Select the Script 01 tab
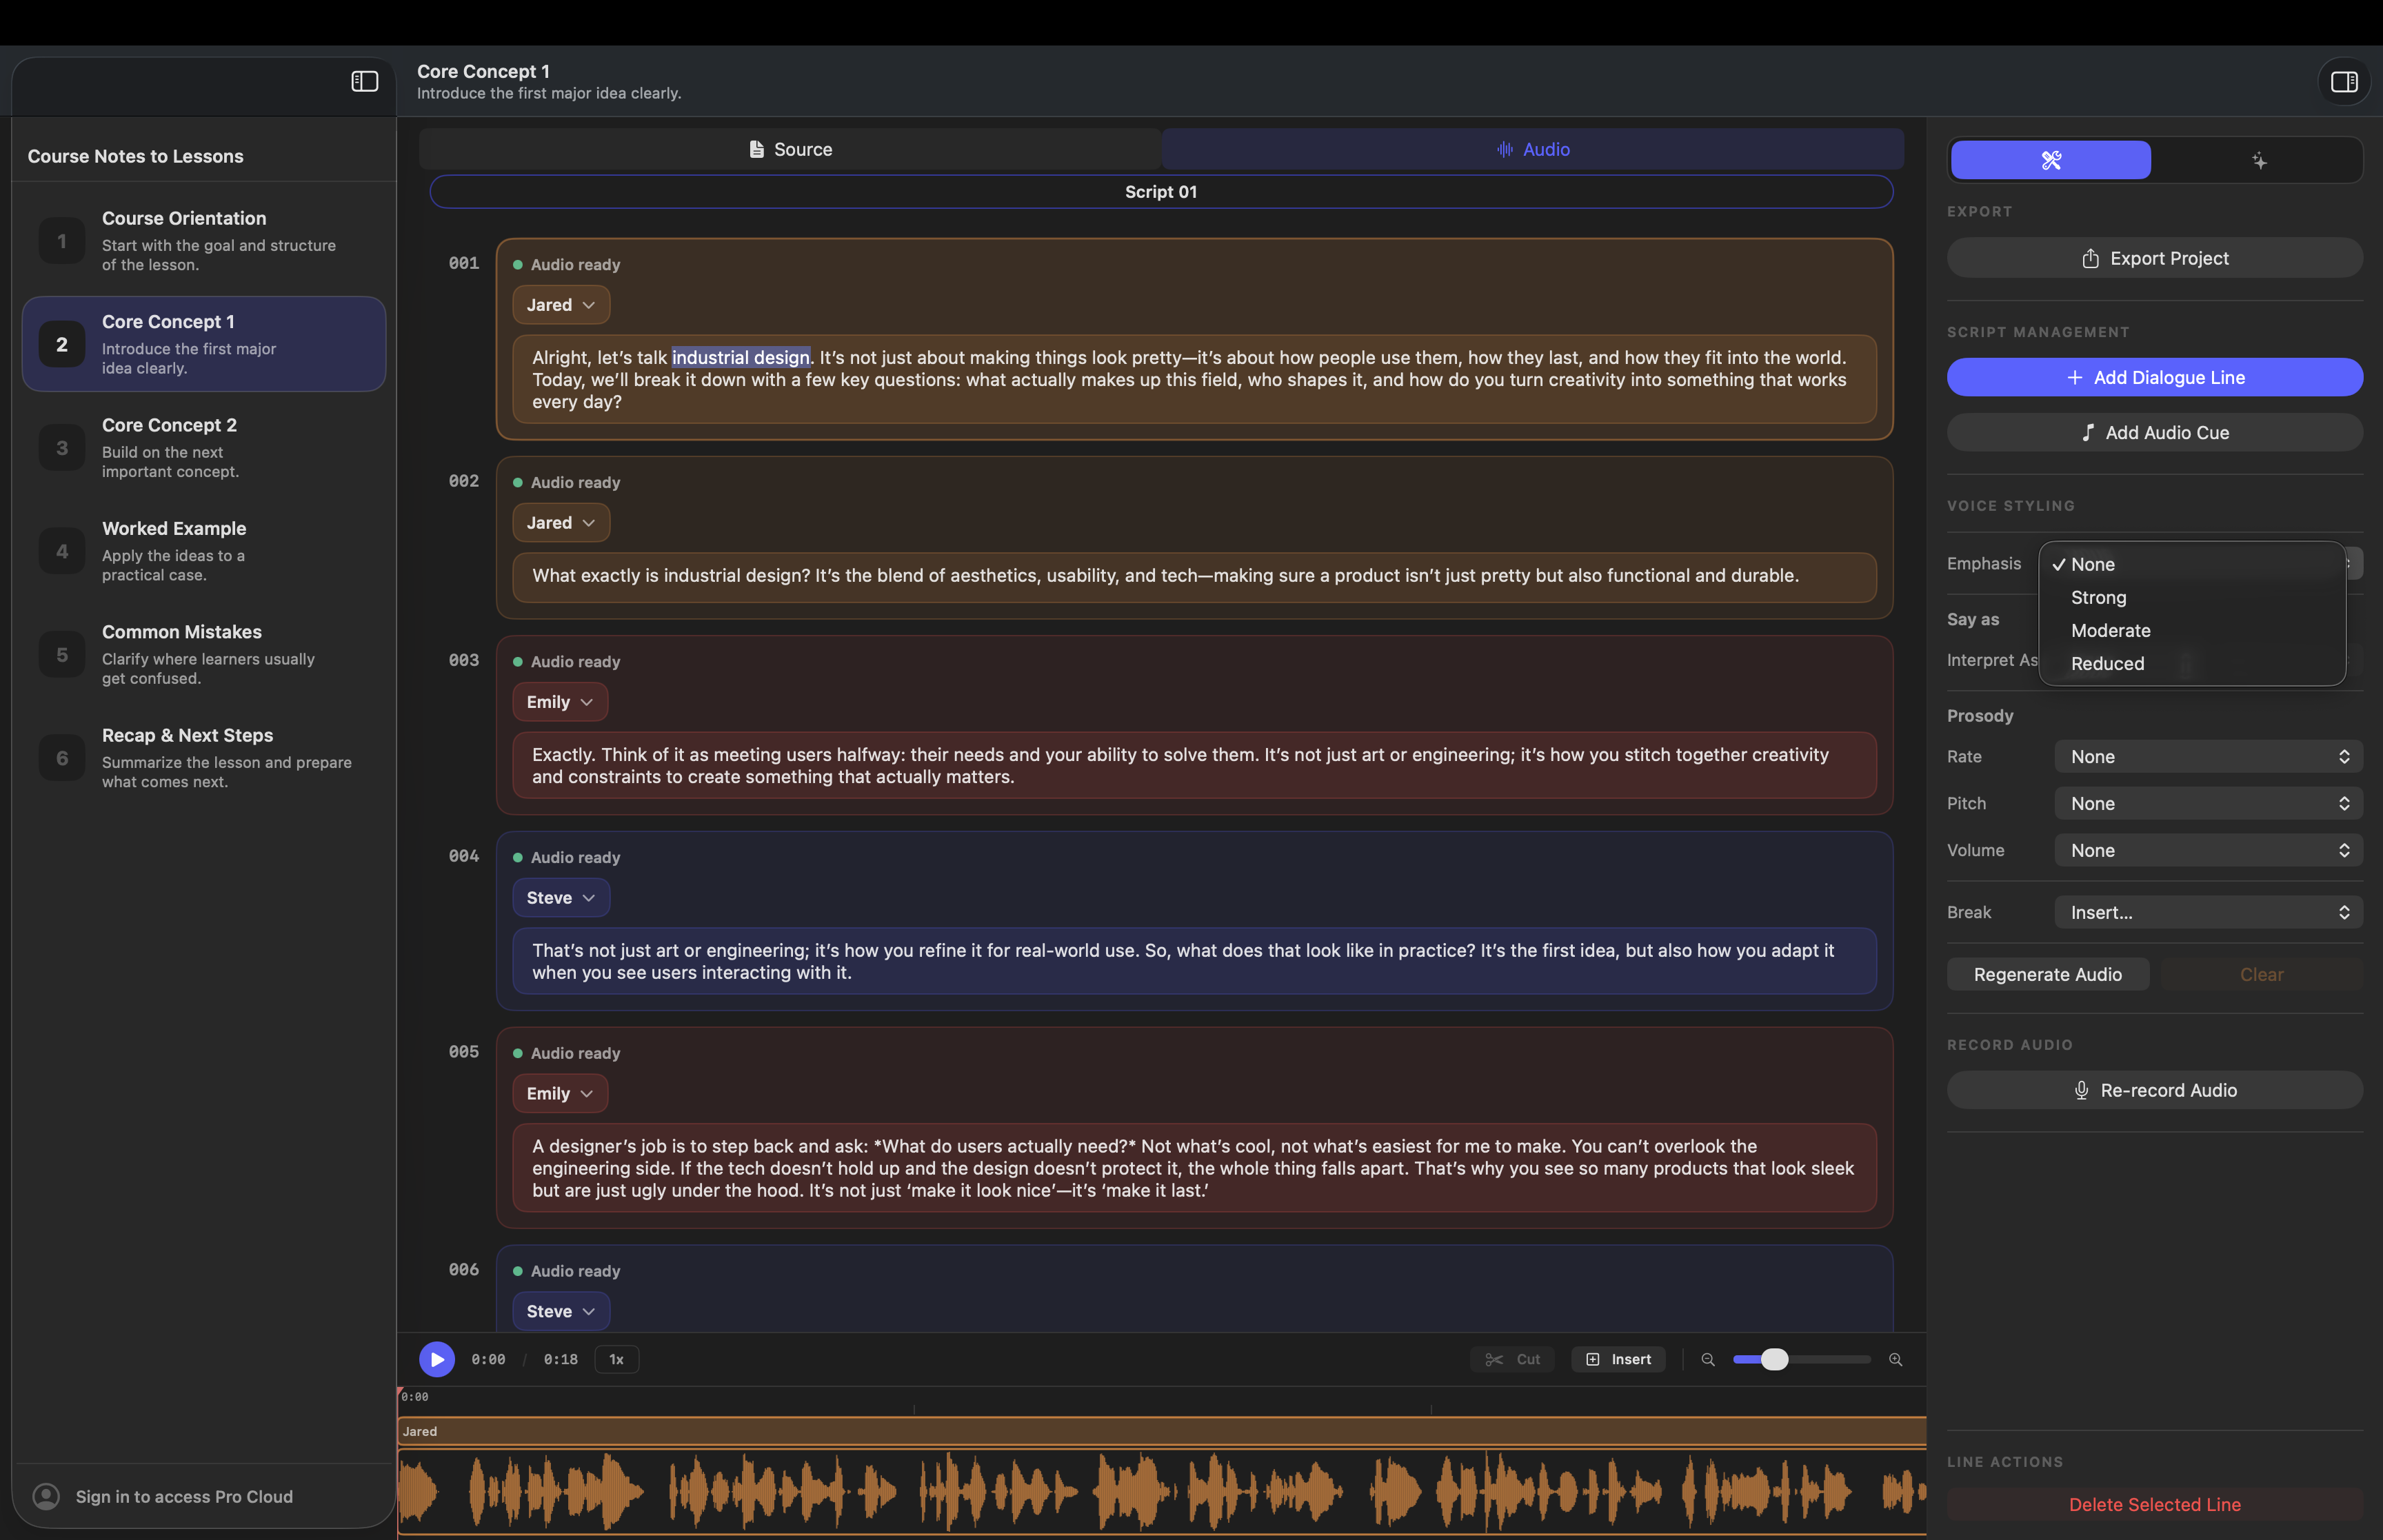Viewport: 2383px width, 1540px height. (1161, 192)
